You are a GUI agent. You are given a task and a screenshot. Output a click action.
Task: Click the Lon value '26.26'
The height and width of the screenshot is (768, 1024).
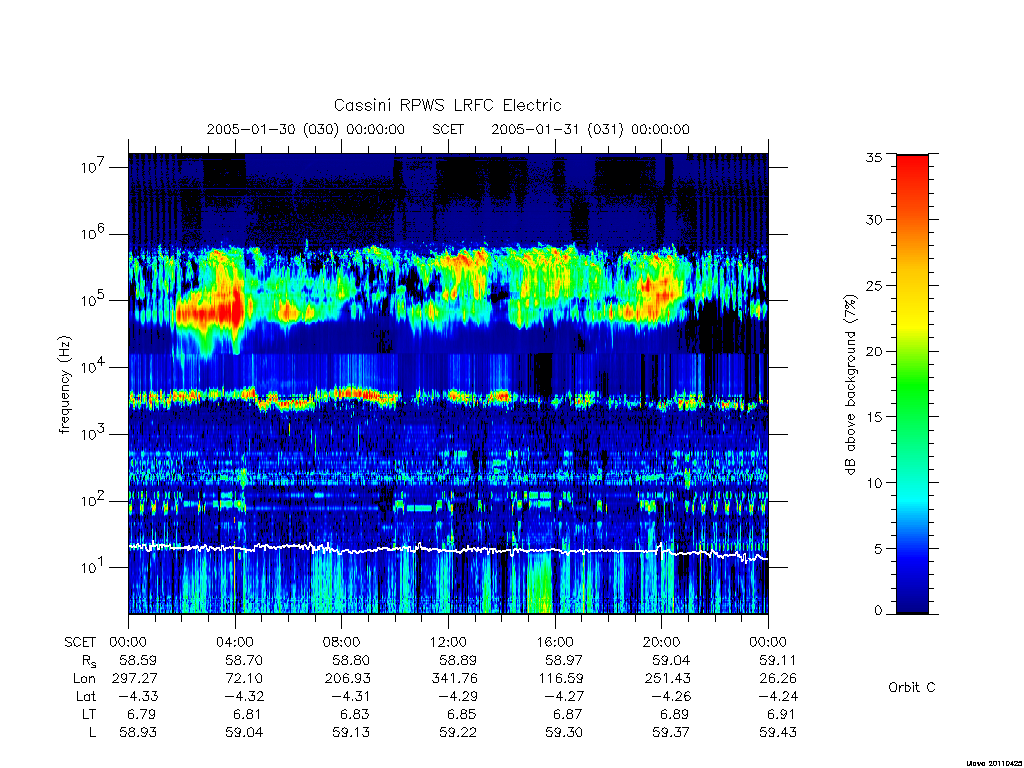[x=778, y=679]
